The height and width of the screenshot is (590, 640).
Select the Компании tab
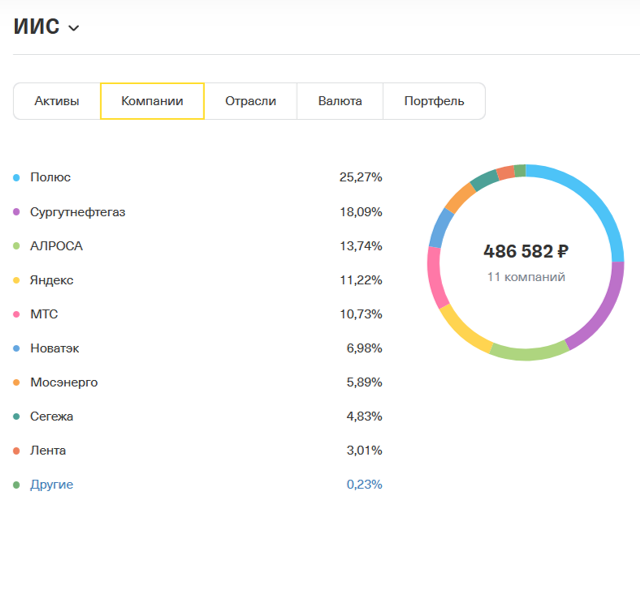tap(152, 101)
